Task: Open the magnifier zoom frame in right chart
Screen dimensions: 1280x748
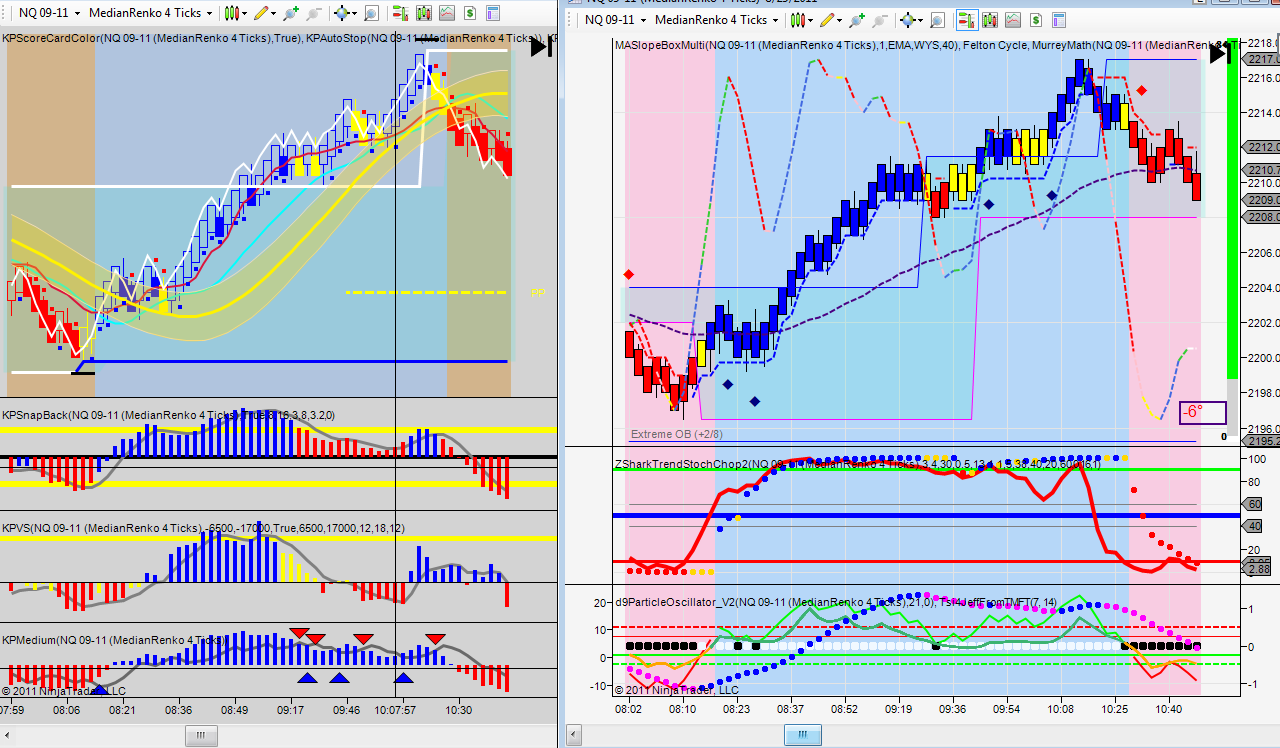Action: [938, 20]
